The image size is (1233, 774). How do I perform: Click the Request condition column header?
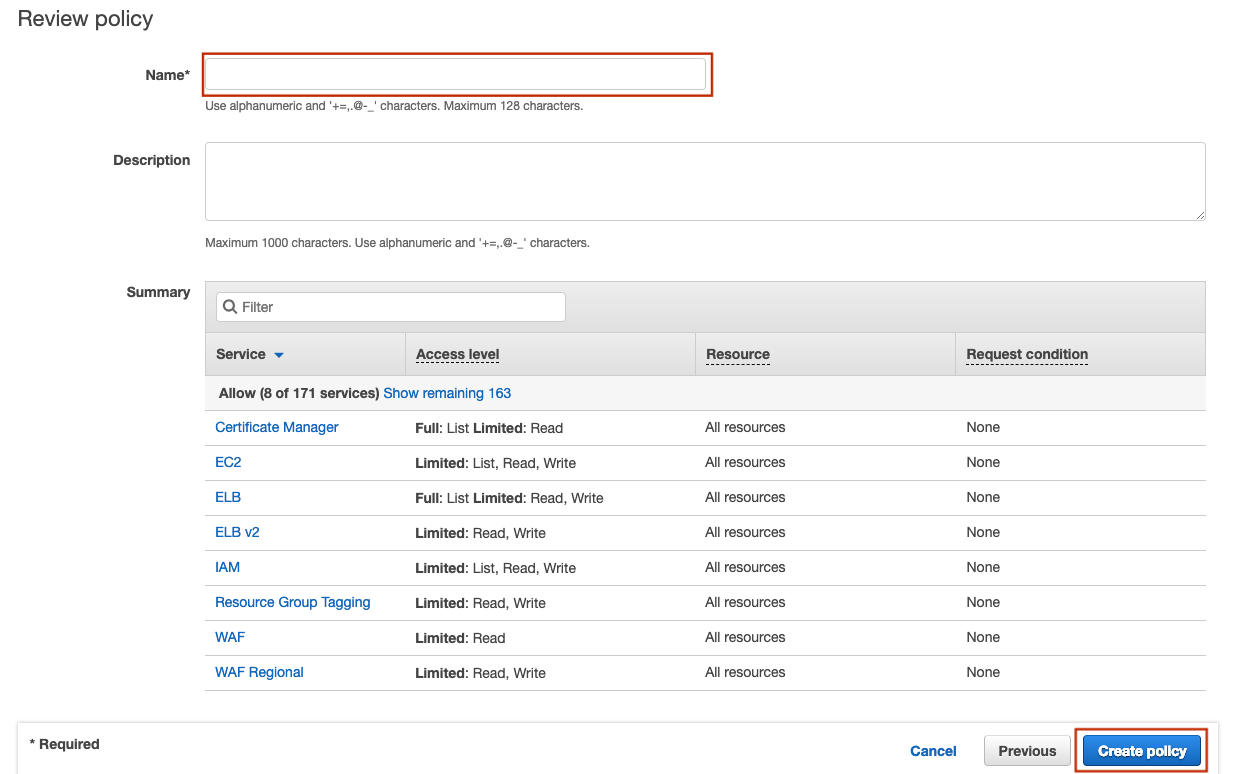click(x=1026, y=354)
